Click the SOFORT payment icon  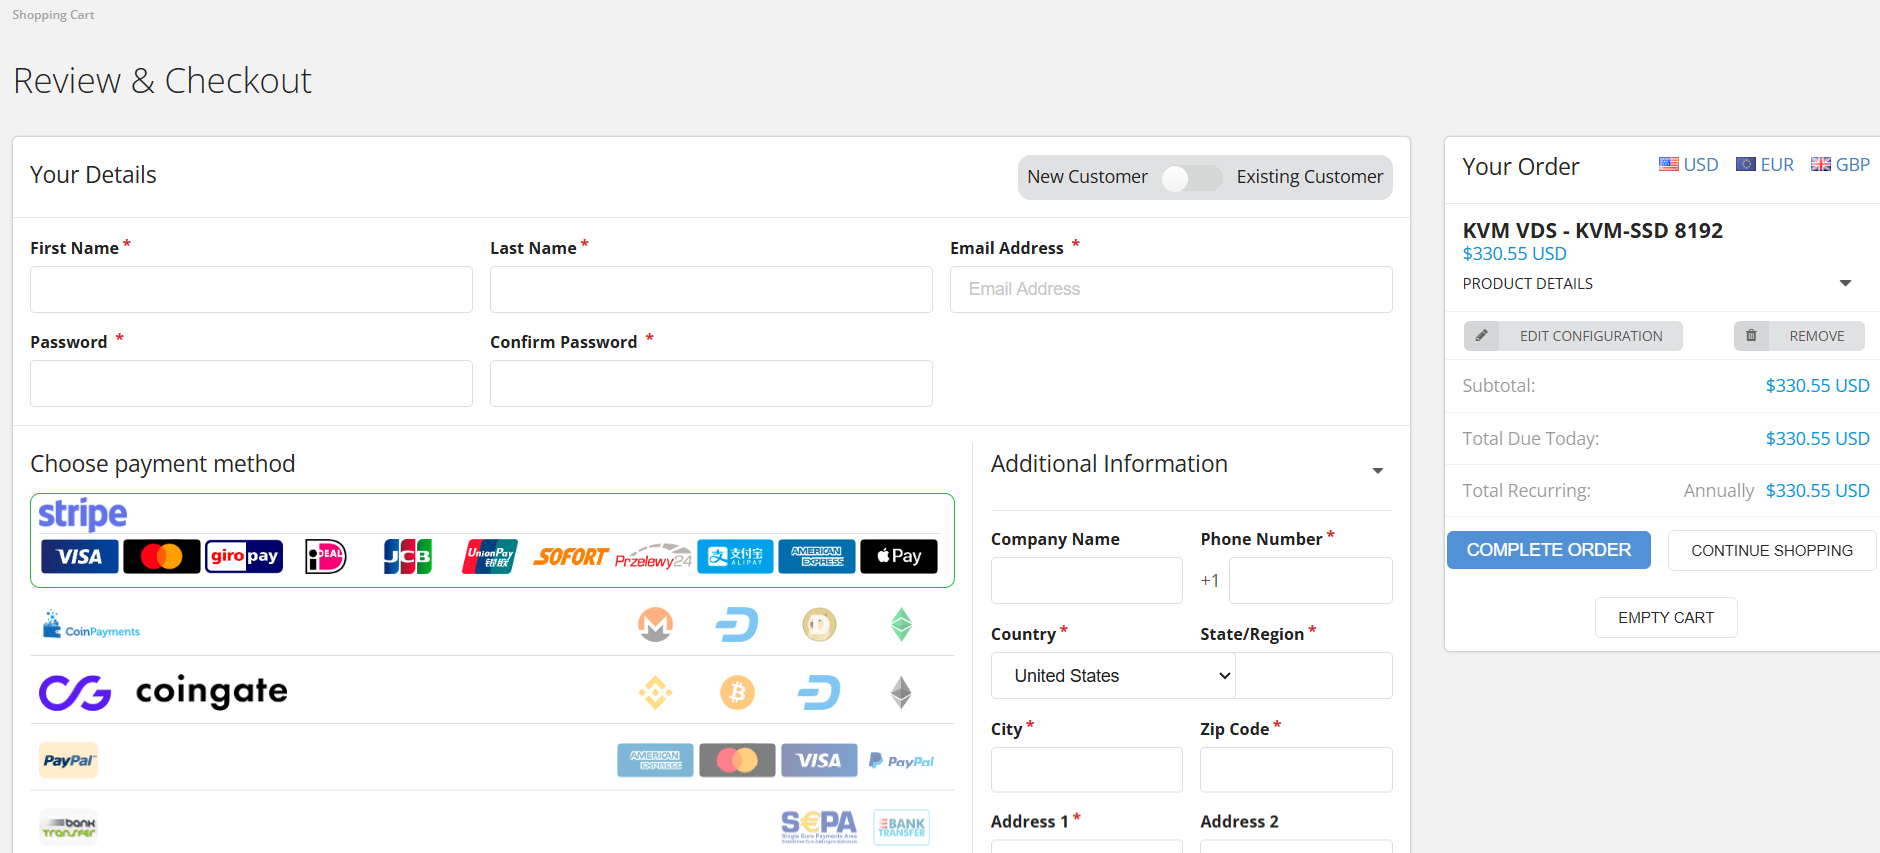(571, 556)
